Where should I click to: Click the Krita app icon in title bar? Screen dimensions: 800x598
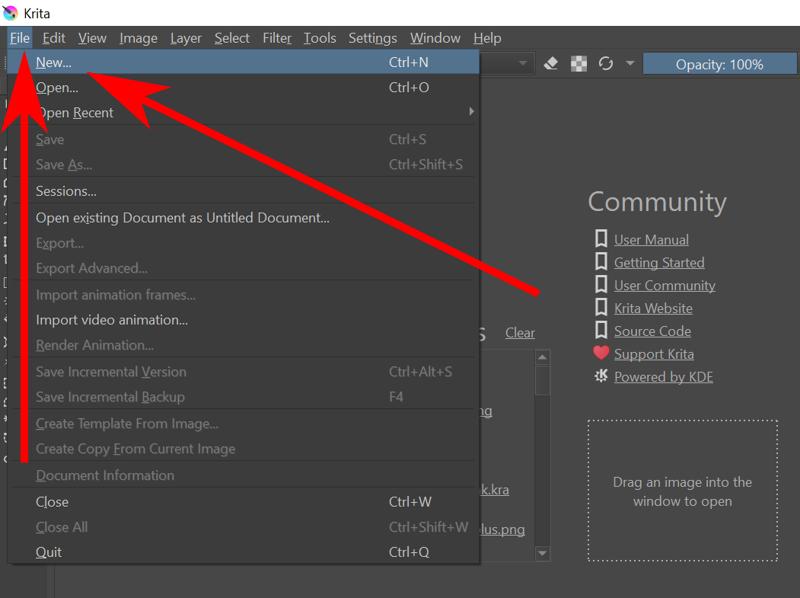point(10,10)
